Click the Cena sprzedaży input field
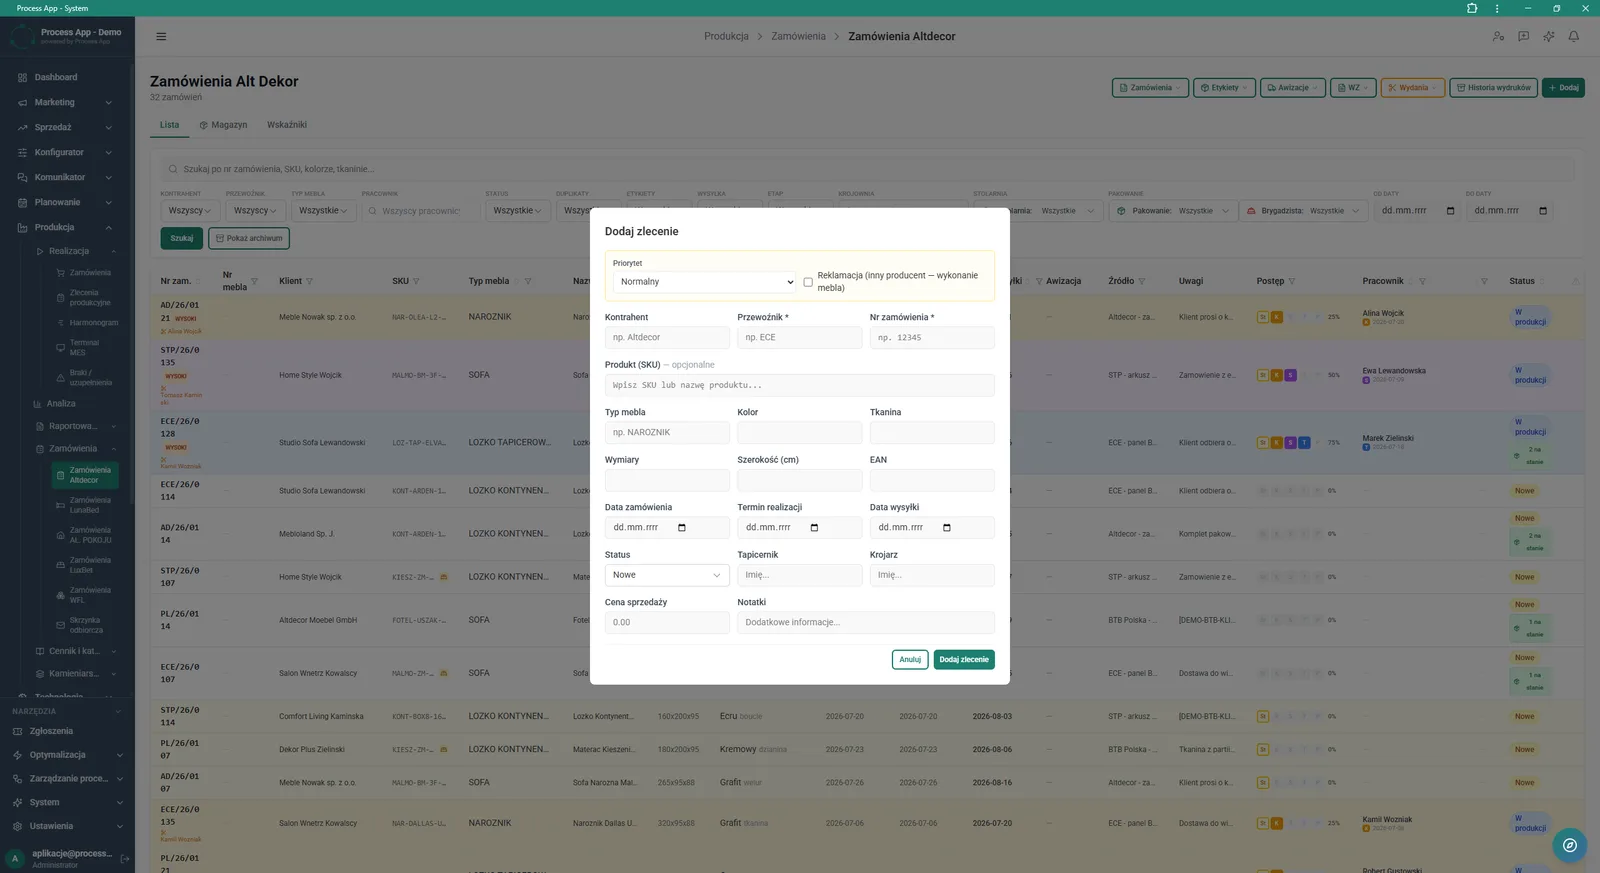Viewport: 1600px width, 873px height. [x=667, y=622]
